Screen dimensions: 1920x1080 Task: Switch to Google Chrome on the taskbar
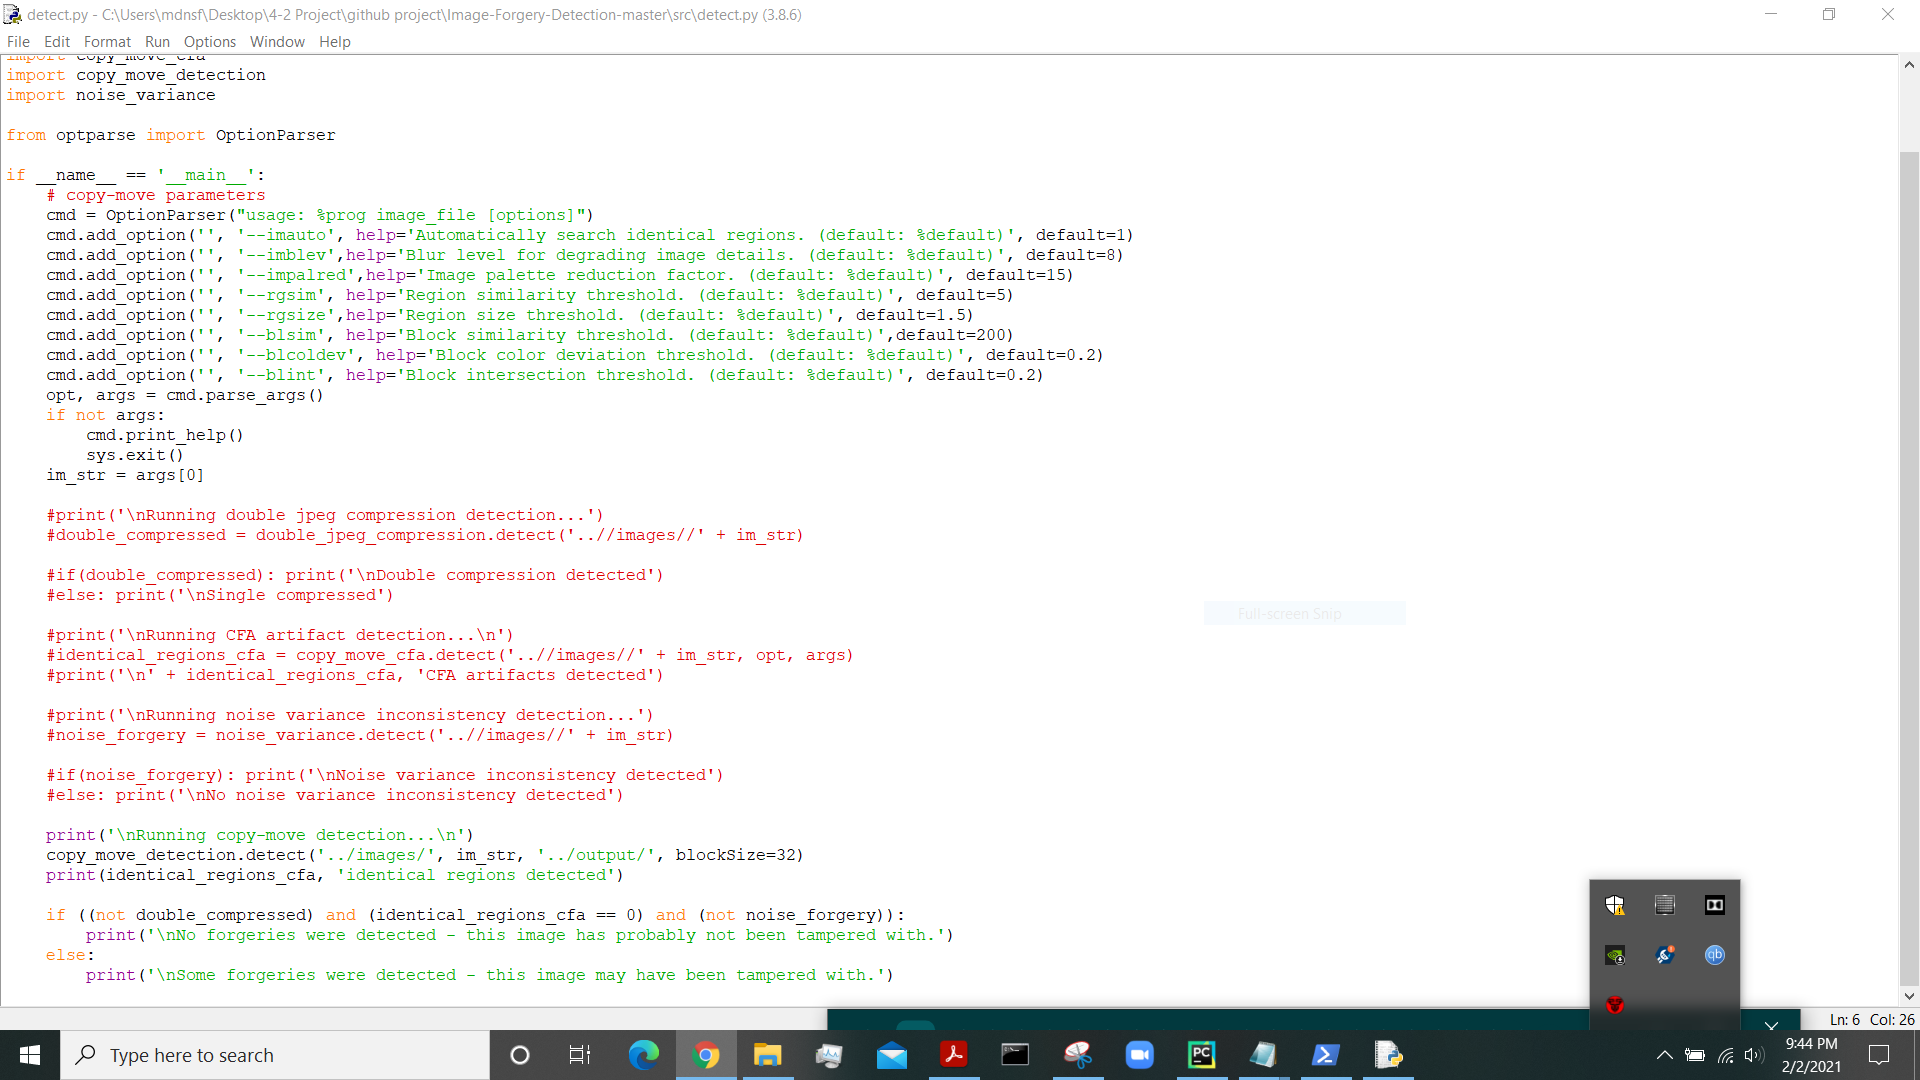coord(706,1055)
